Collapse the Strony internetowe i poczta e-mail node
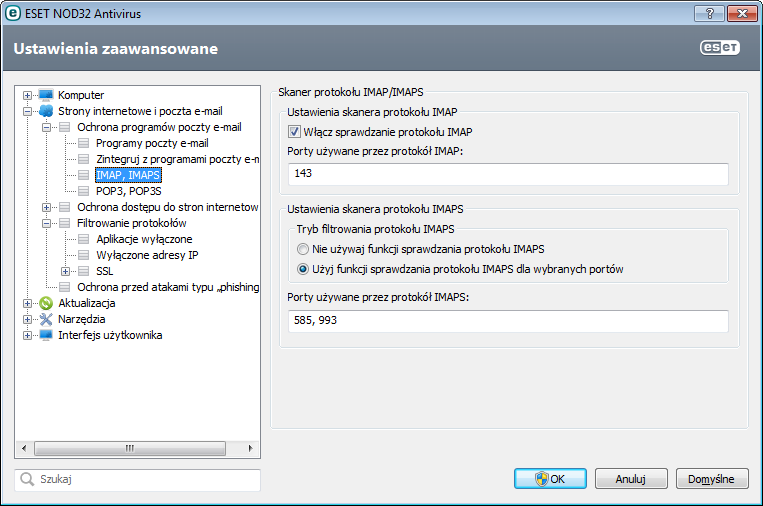Image resolution: width=763 pixels, height=506 pixels. tap(27, 111)
